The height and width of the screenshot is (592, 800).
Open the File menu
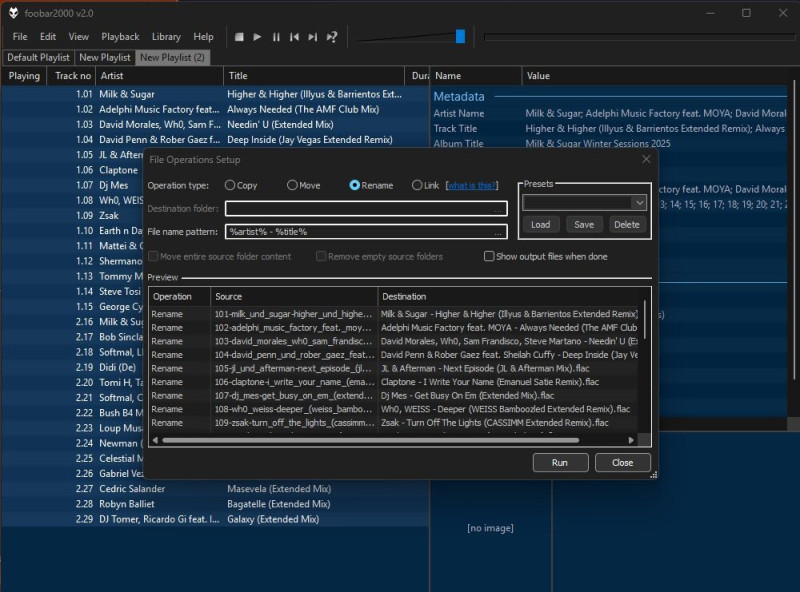point(20,37)
